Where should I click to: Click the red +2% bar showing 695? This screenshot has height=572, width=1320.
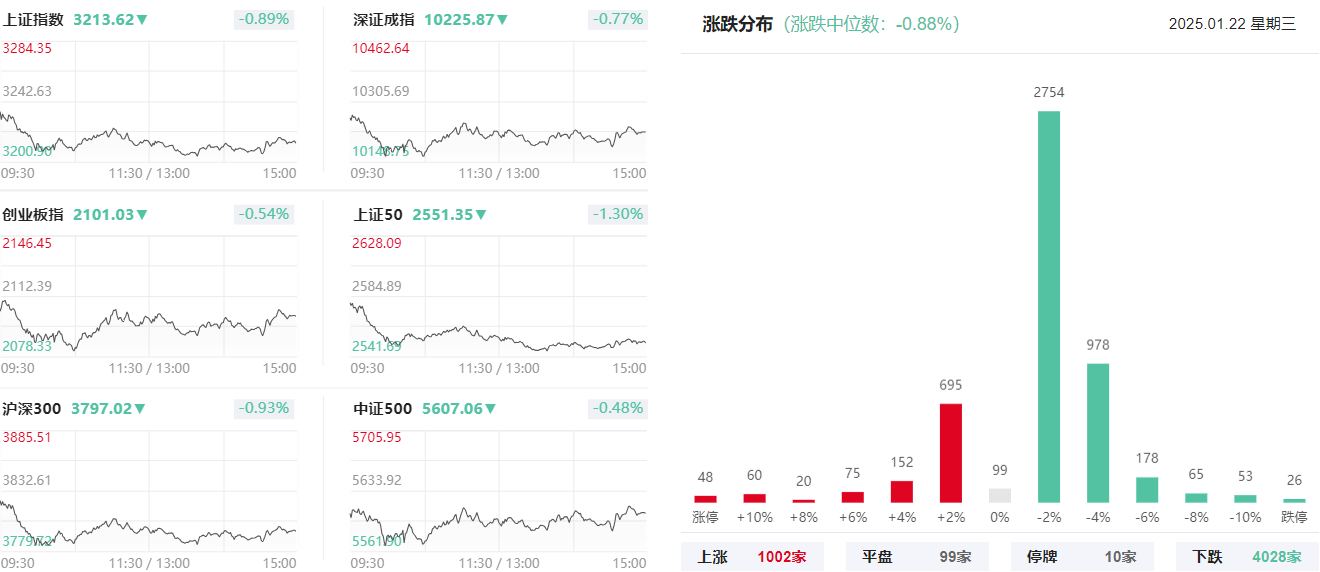(x=951, y=453)
